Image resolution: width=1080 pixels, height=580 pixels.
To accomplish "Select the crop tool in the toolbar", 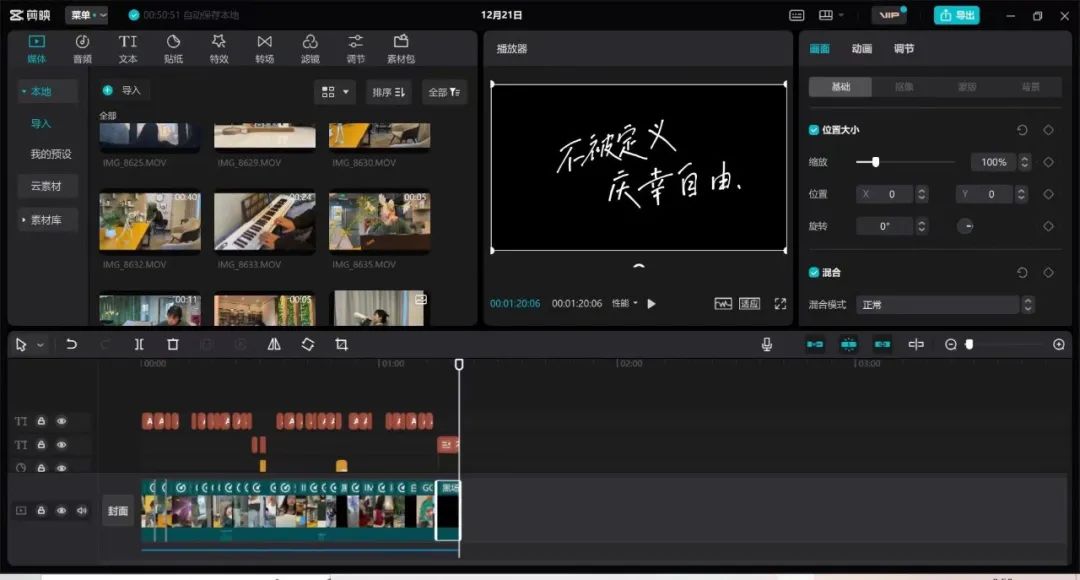I will pyautogui.click(x=340, y=344).
